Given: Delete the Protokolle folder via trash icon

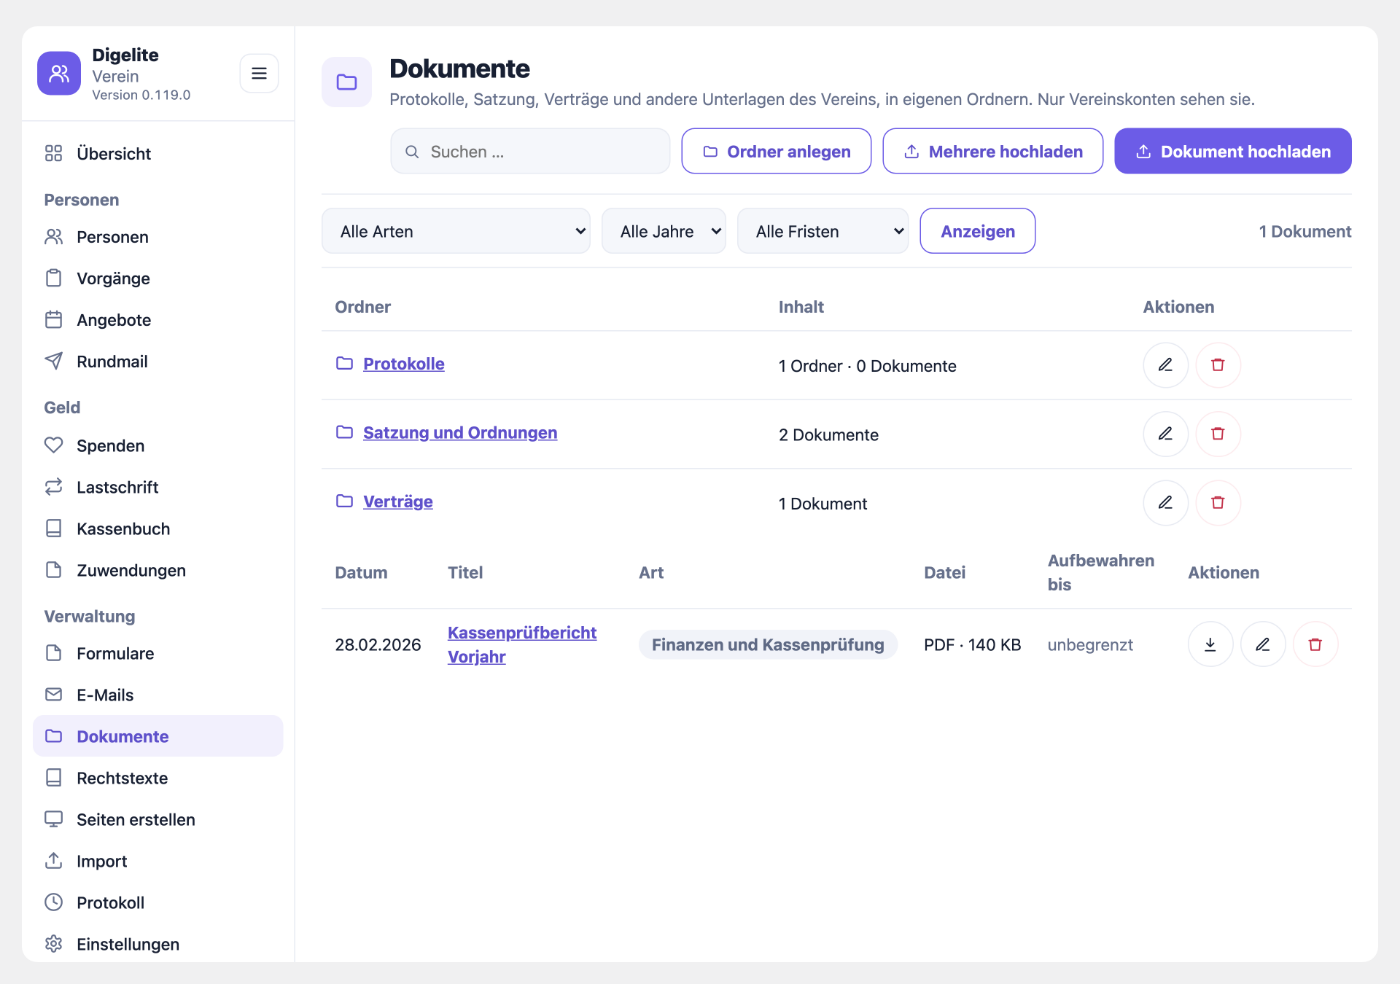Looking at the screenshot, I should (x=1218, y=365).
